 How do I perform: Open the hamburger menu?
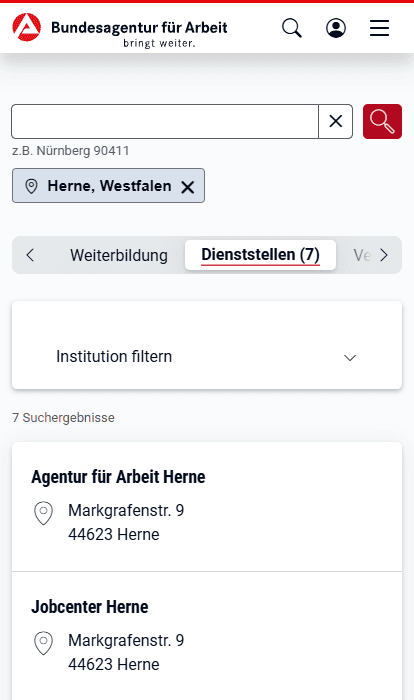[x=379, y=28]
